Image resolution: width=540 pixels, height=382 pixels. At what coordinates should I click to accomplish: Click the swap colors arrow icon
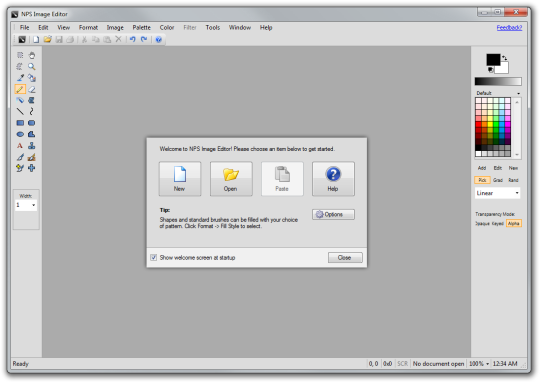pos(505,58)
